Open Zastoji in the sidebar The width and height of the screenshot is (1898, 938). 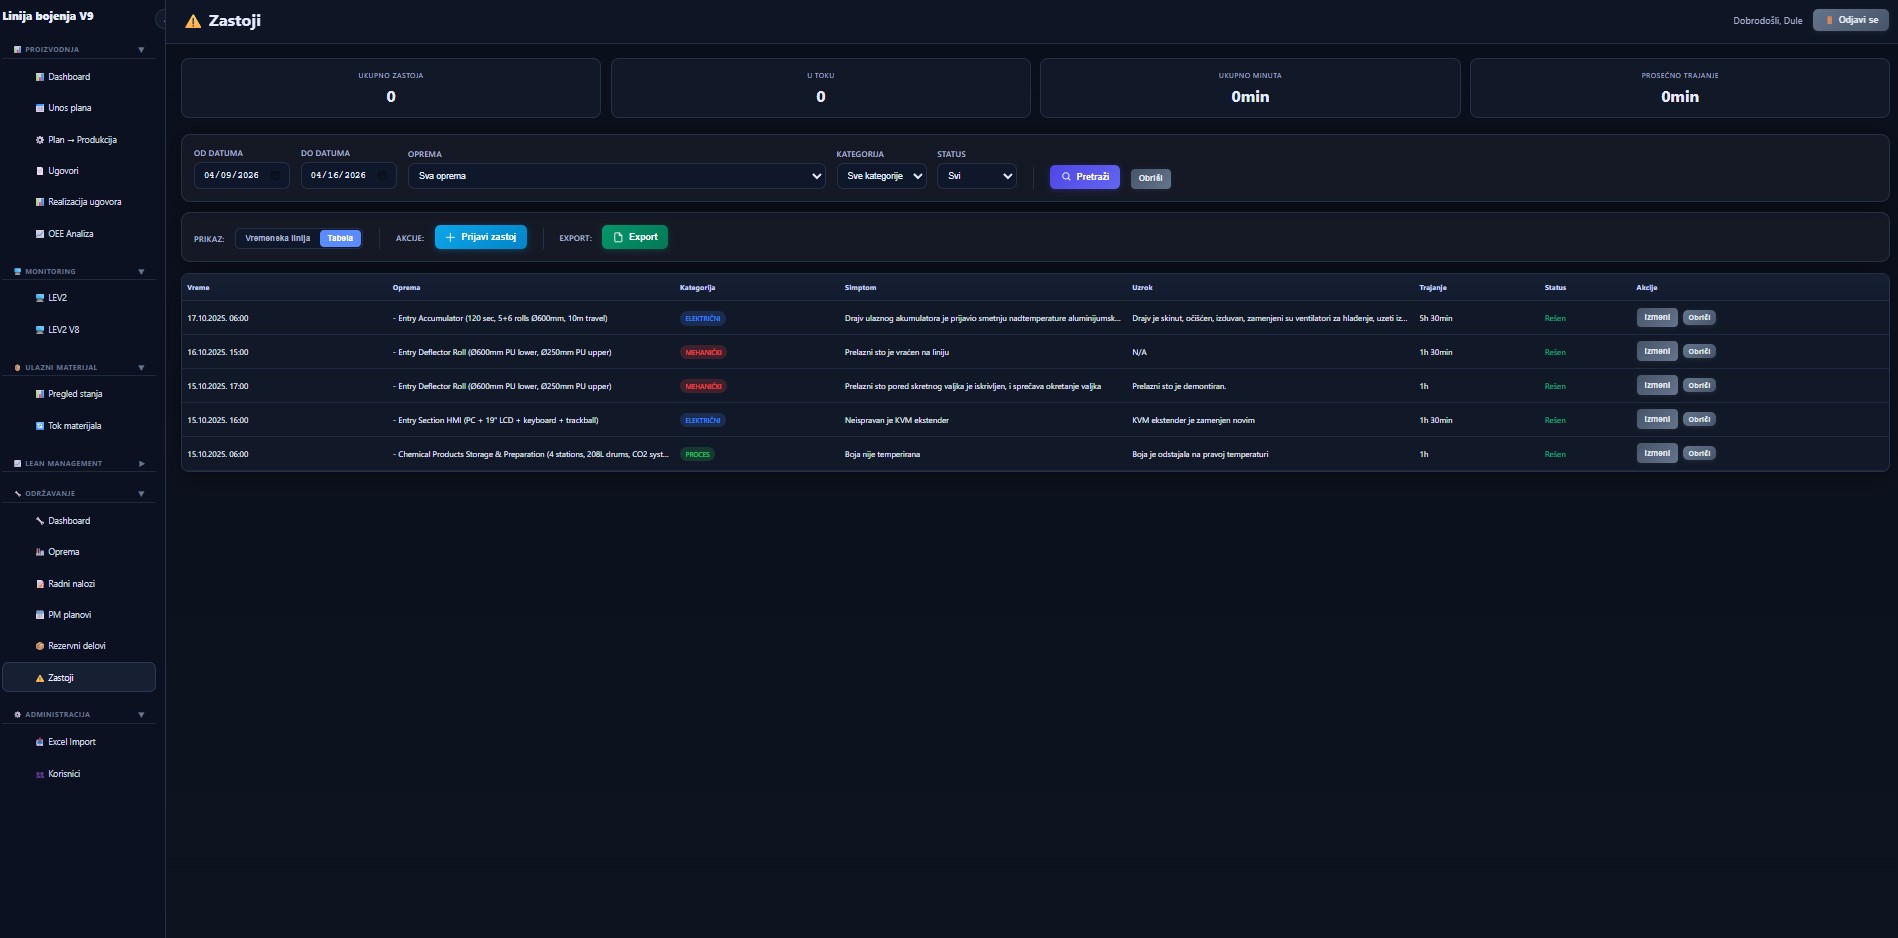(79, 677)
